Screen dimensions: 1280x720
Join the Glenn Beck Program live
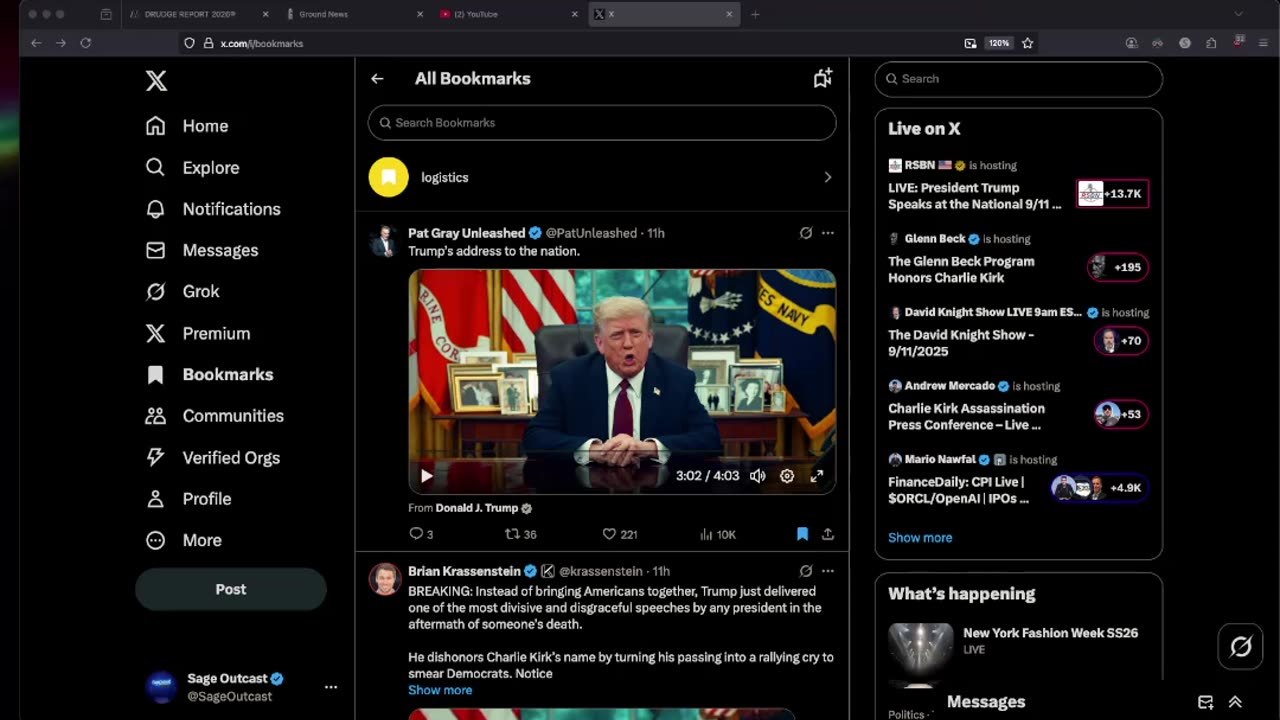1019,260
